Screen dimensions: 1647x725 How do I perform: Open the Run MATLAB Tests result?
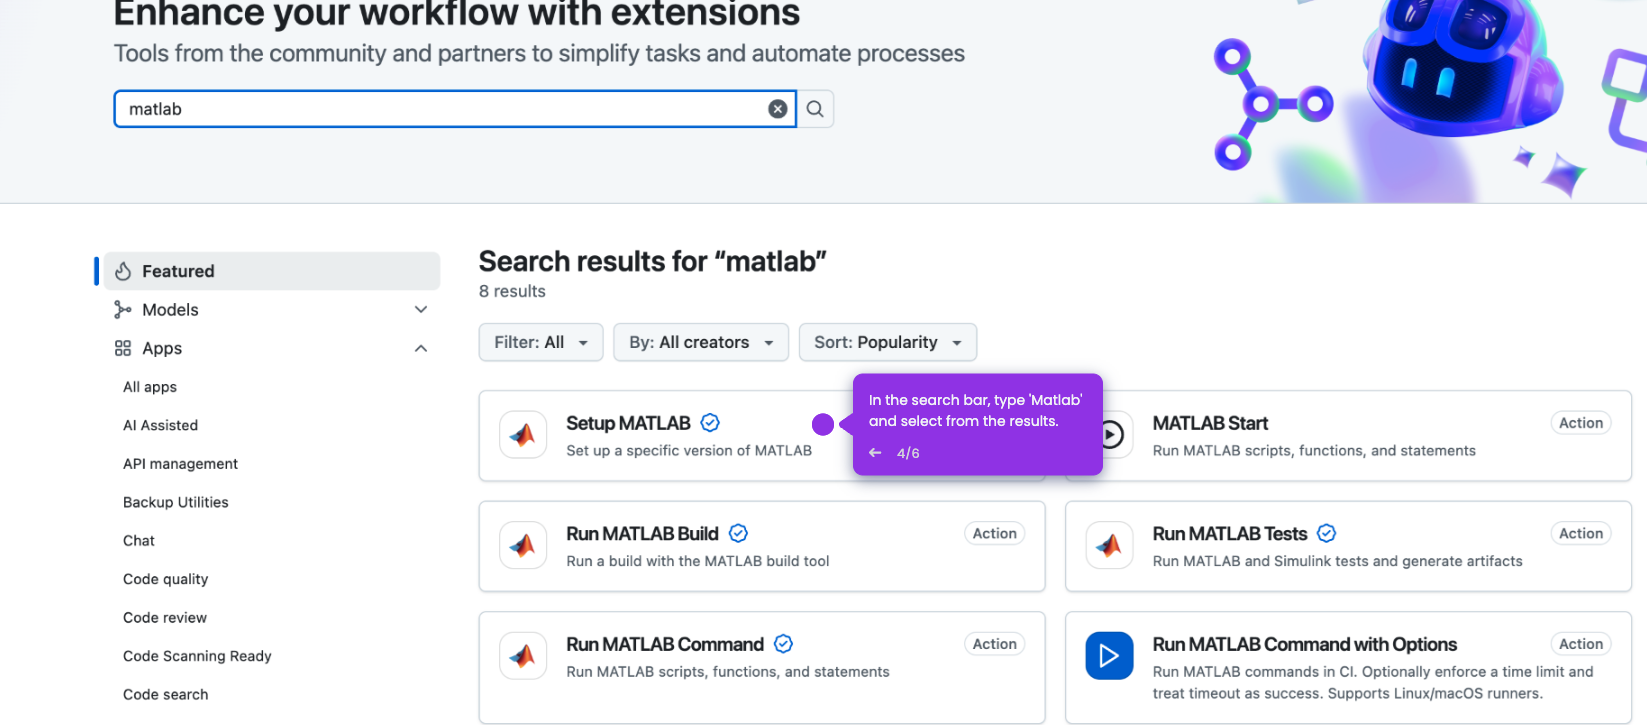coord(1230,534)
